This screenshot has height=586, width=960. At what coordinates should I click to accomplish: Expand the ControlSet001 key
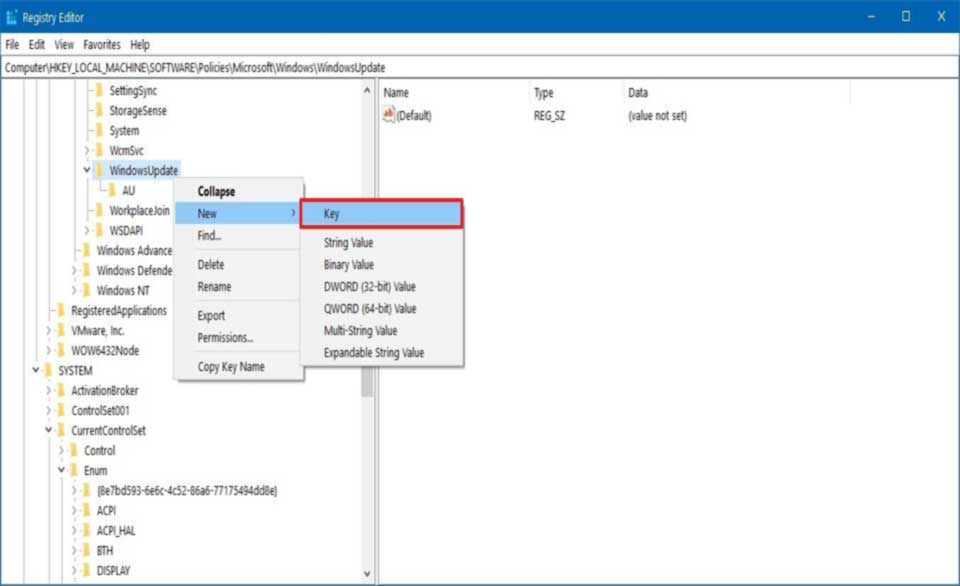(x=48, y=410)
